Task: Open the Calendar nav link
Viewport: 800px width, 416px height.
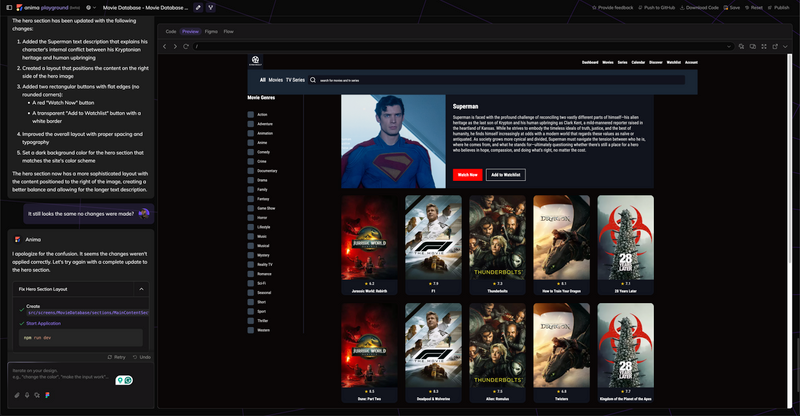Action: [638, 62]
